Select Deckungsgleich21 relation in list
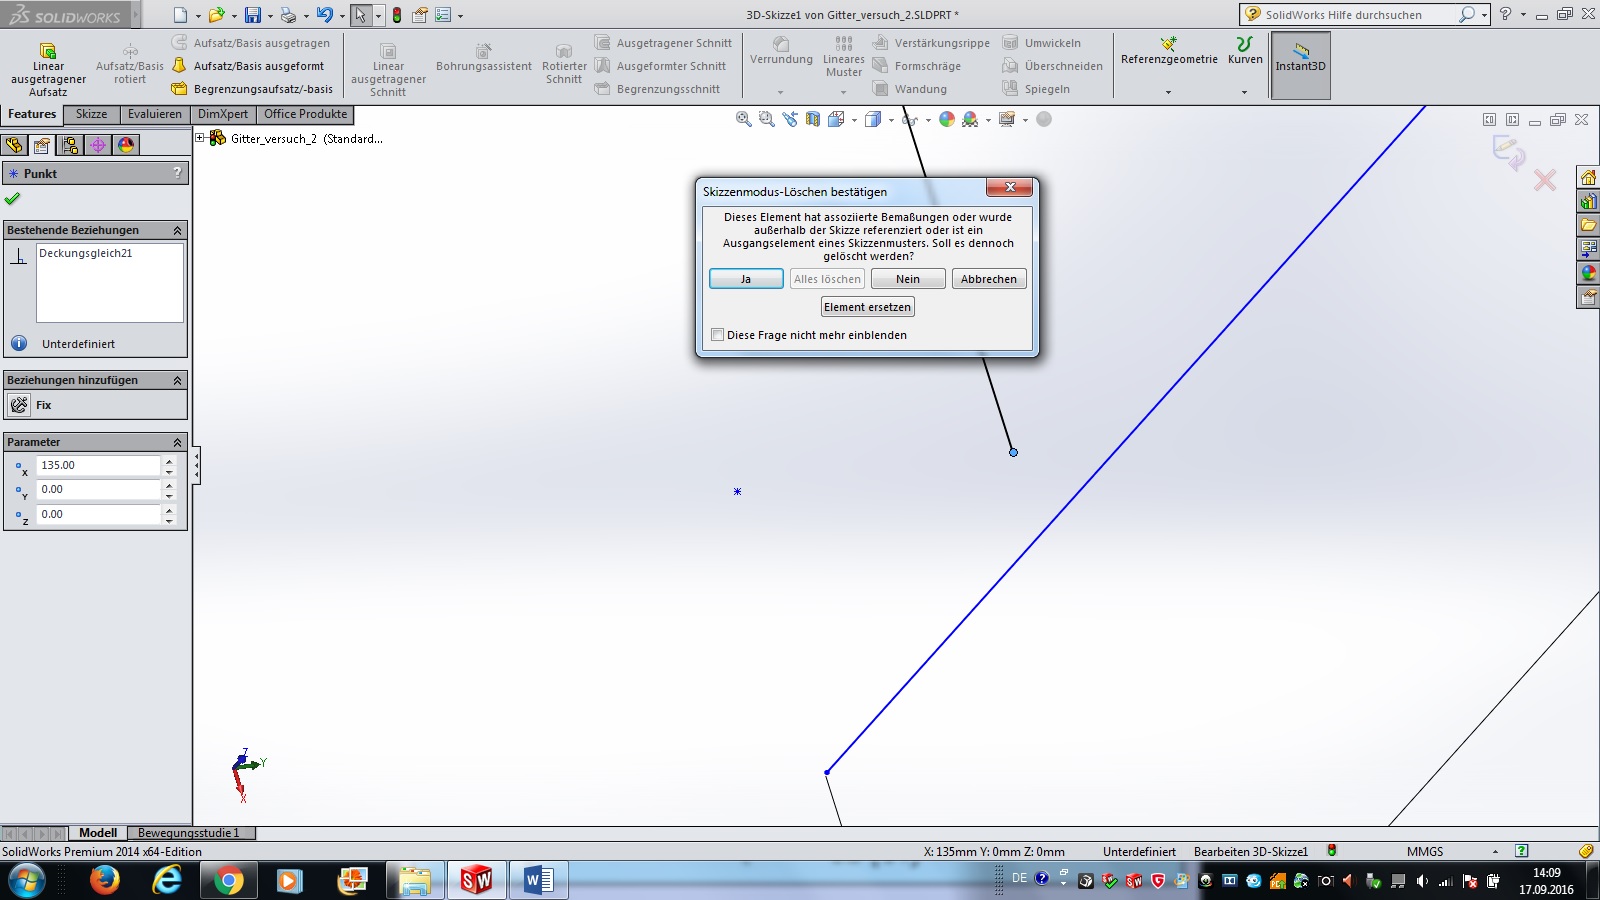The image size is (1600, 900). pos(86,253)
